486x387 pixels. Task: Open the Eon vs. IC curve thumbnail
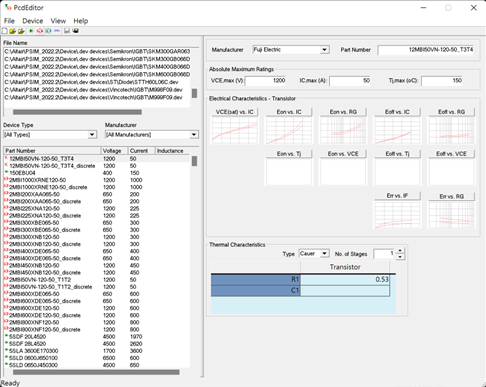289,131
